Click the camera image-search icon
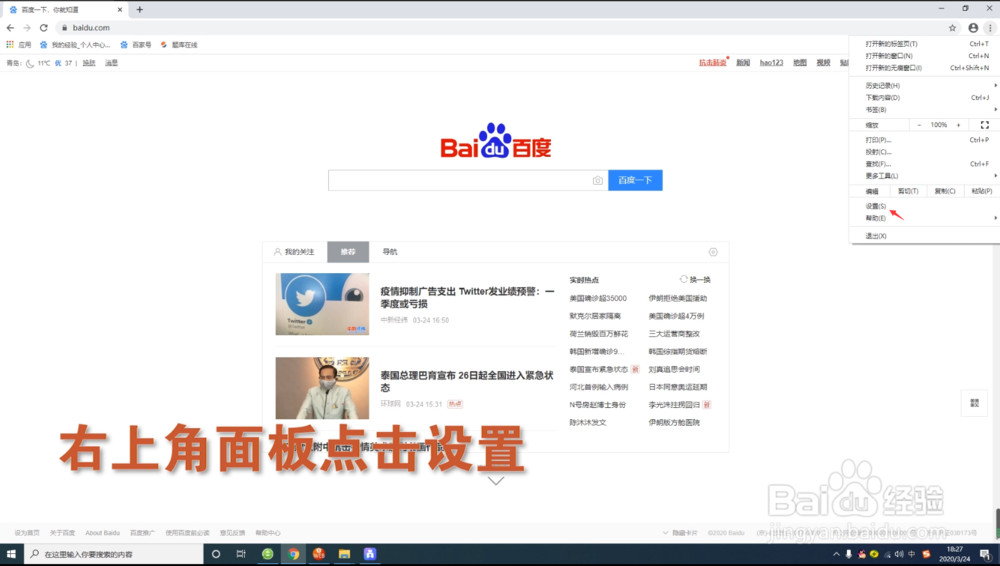 click(x=598, y=181)
